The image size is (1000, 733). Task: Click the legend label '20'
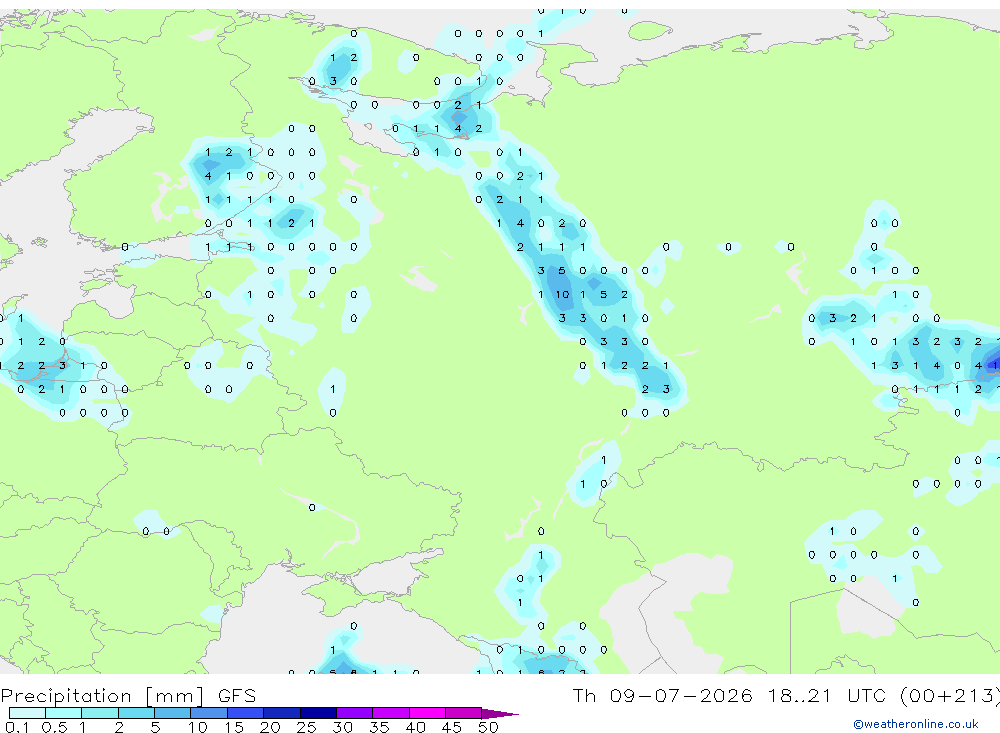pyautogui.click(x=270, y=727)
